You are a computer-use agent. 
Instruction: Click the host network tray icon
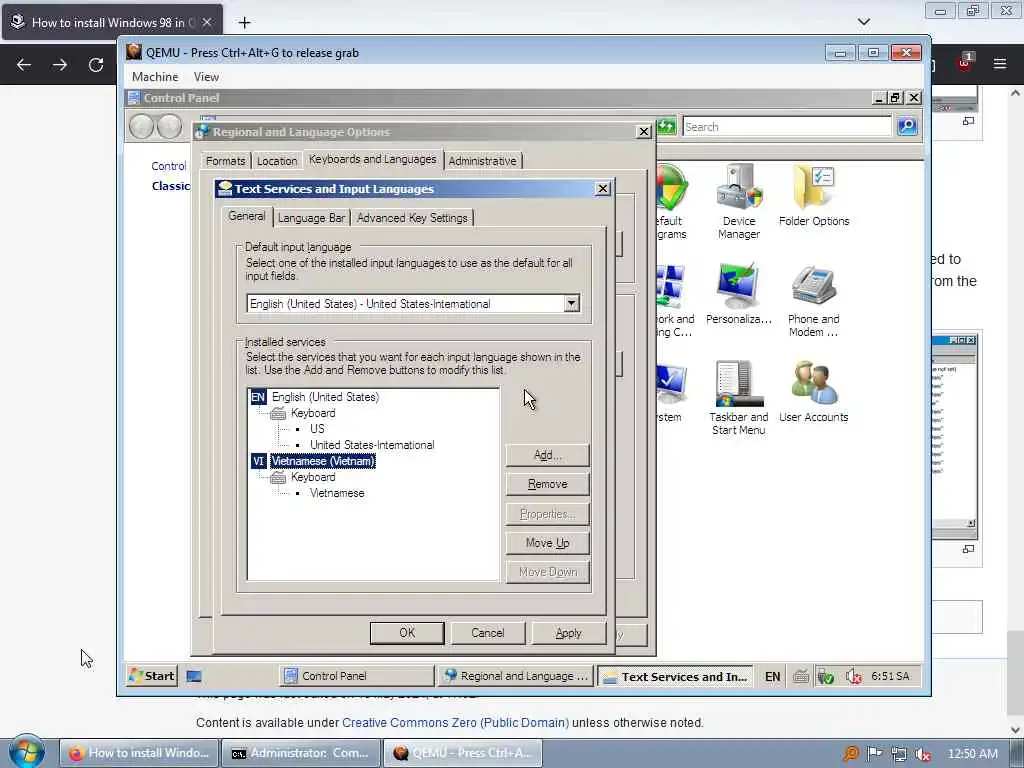(x=899, y=754)
